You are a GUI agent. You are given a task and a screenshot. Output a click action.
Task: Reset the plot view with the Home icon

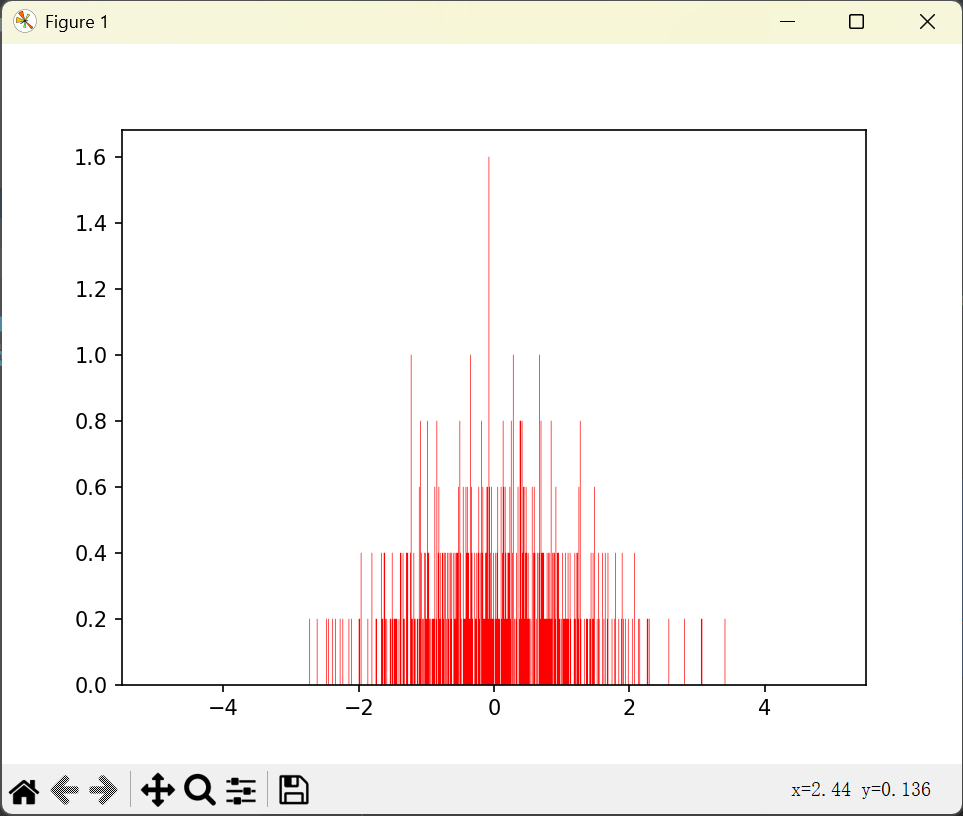coord(24,790)
